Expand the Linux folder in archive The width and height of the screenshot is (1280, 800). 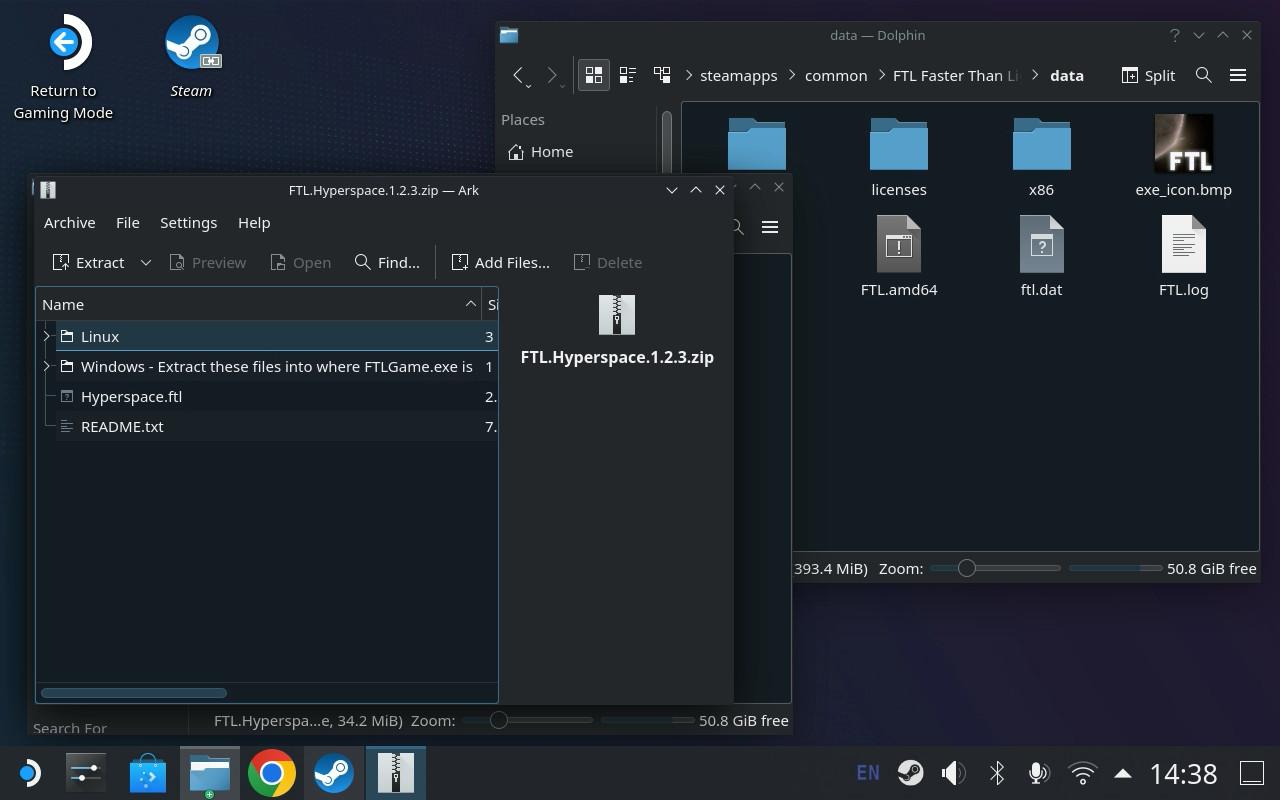(47, 336)
